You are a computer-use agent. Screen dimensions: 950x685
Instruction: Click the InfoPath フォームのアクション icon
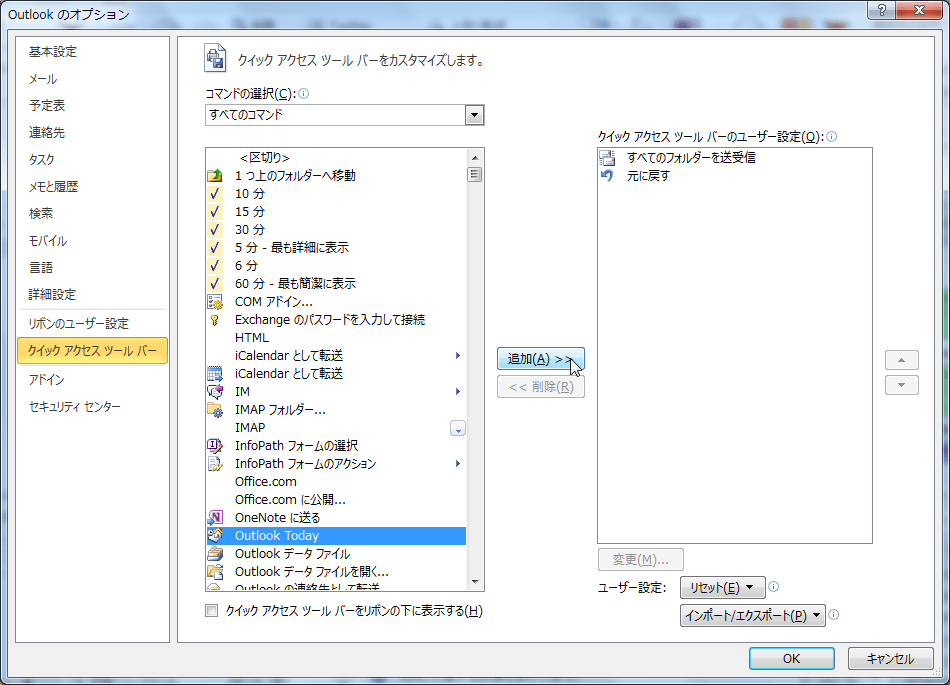click(215, 464)
